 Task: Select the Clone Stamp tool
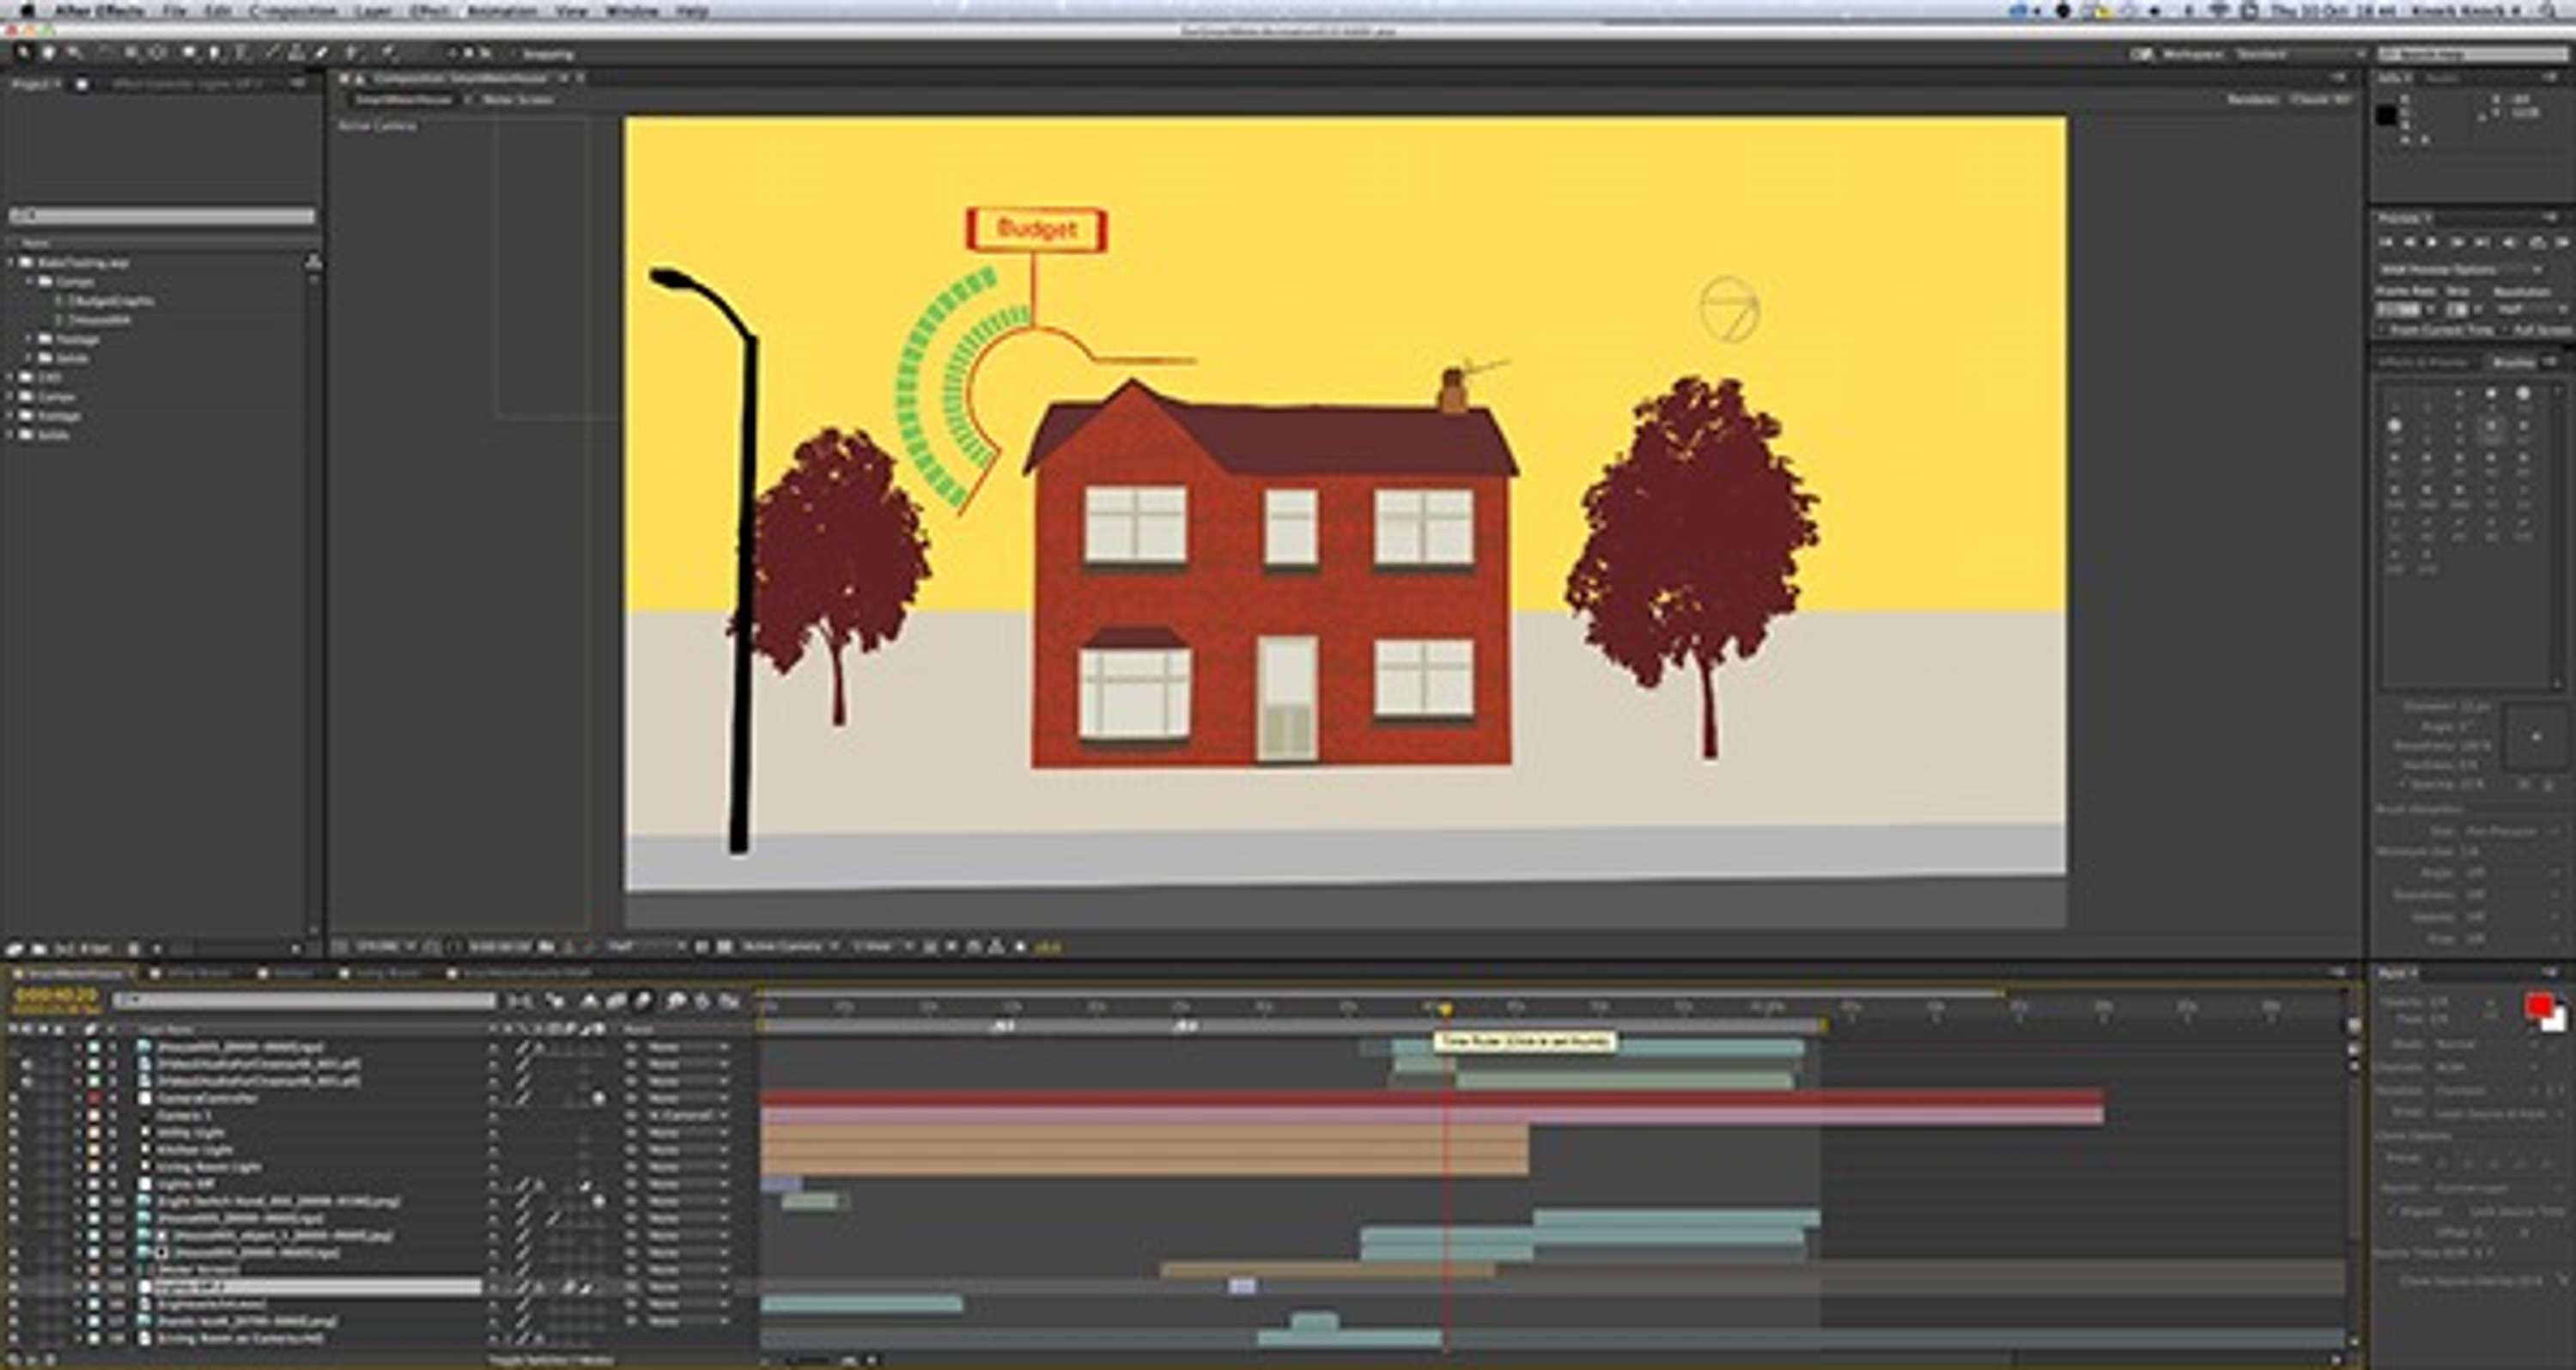click(x=296, y=53)
